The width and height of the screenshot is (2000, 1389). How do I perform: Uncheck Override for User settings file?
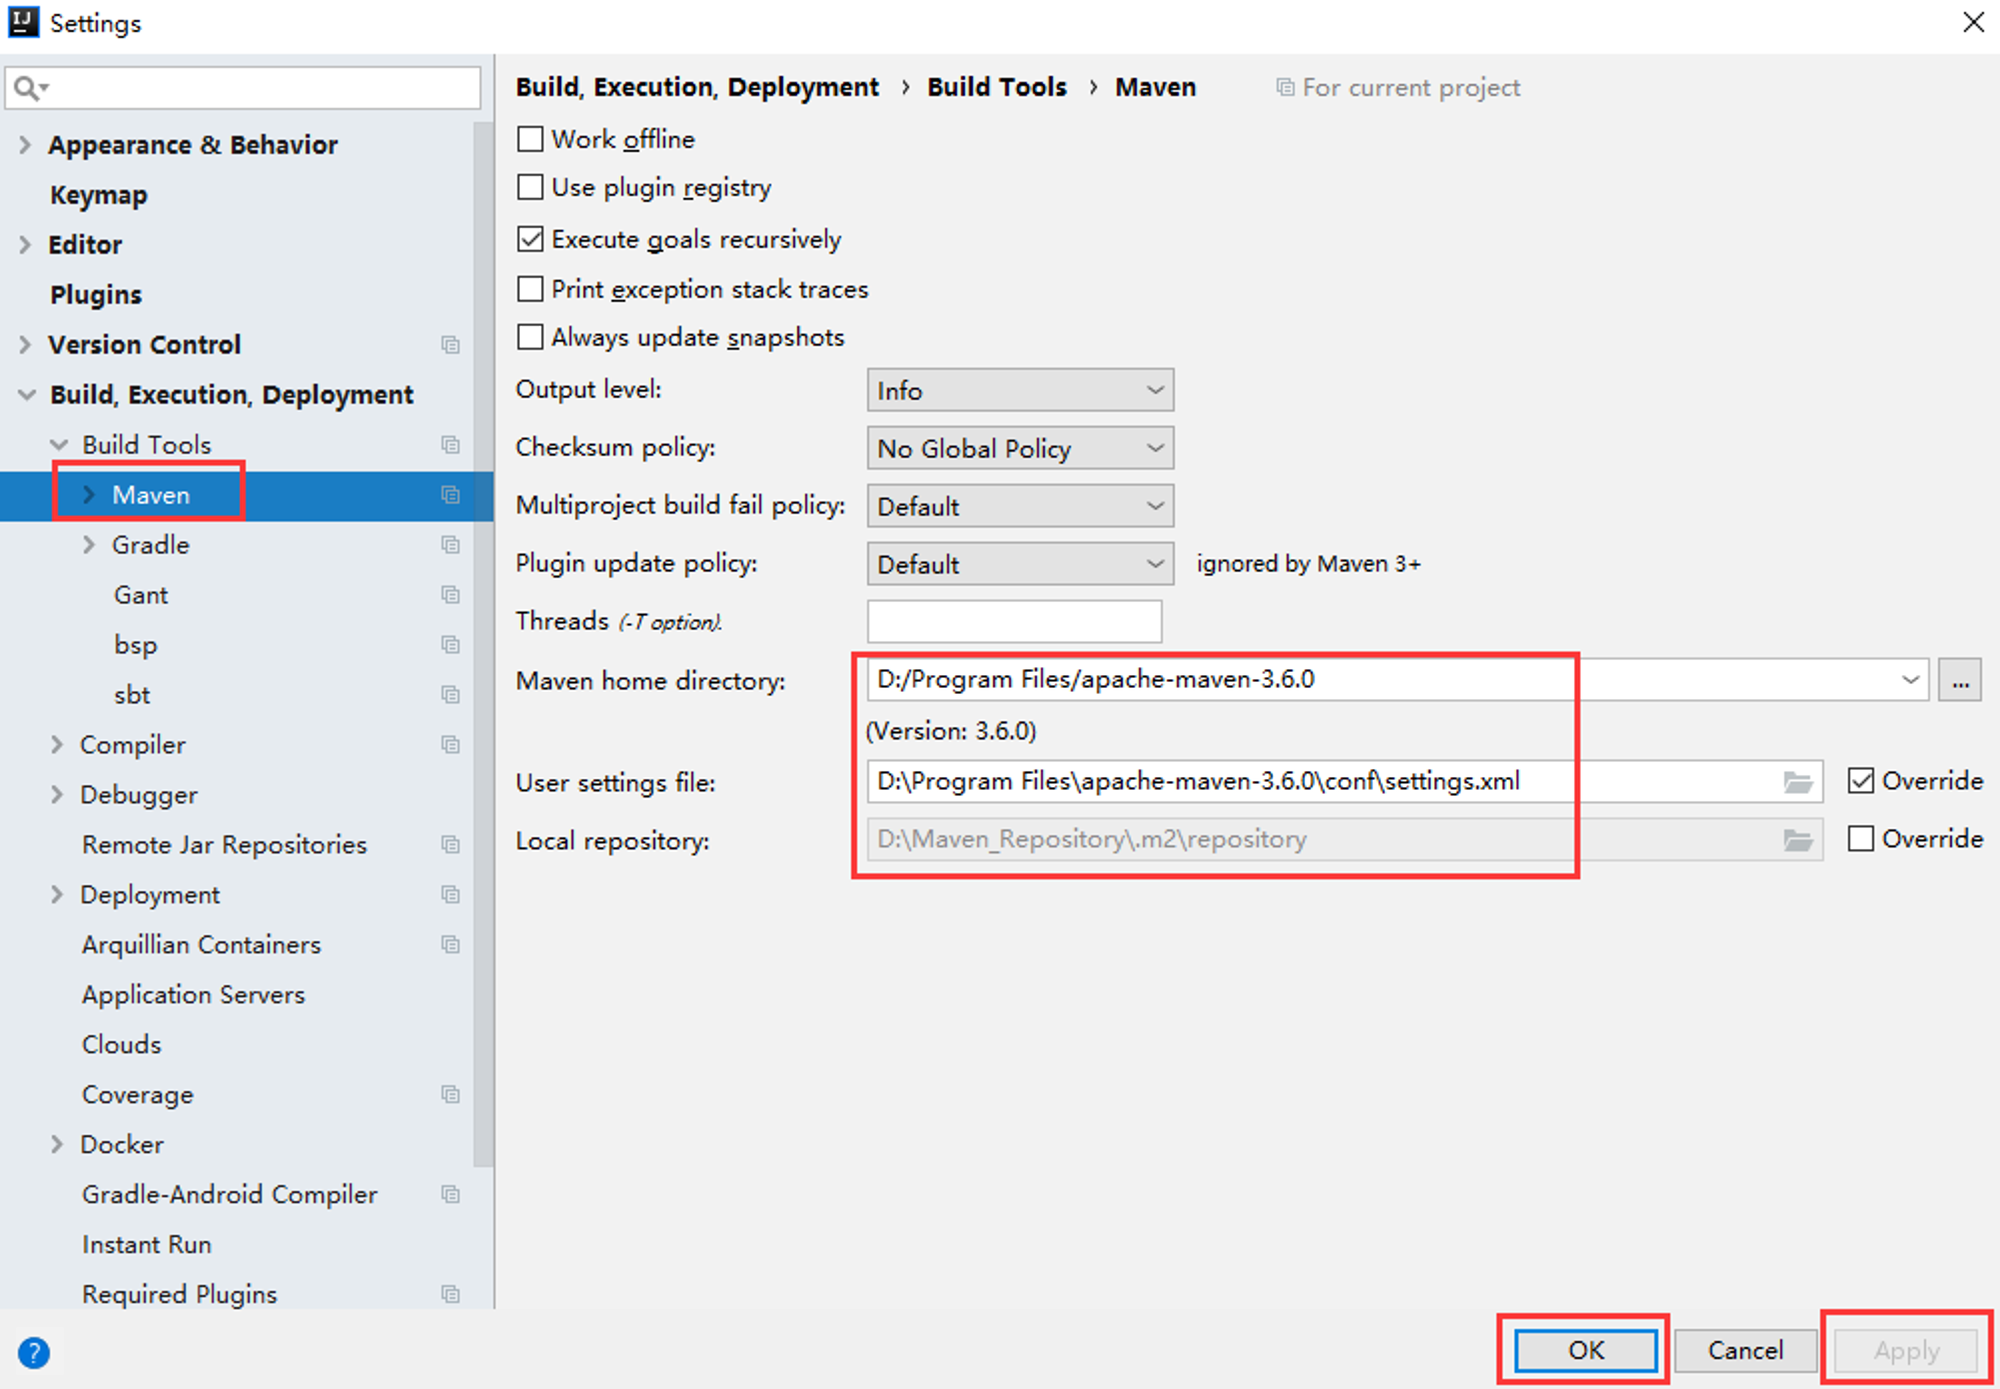tap(1861, 781)
